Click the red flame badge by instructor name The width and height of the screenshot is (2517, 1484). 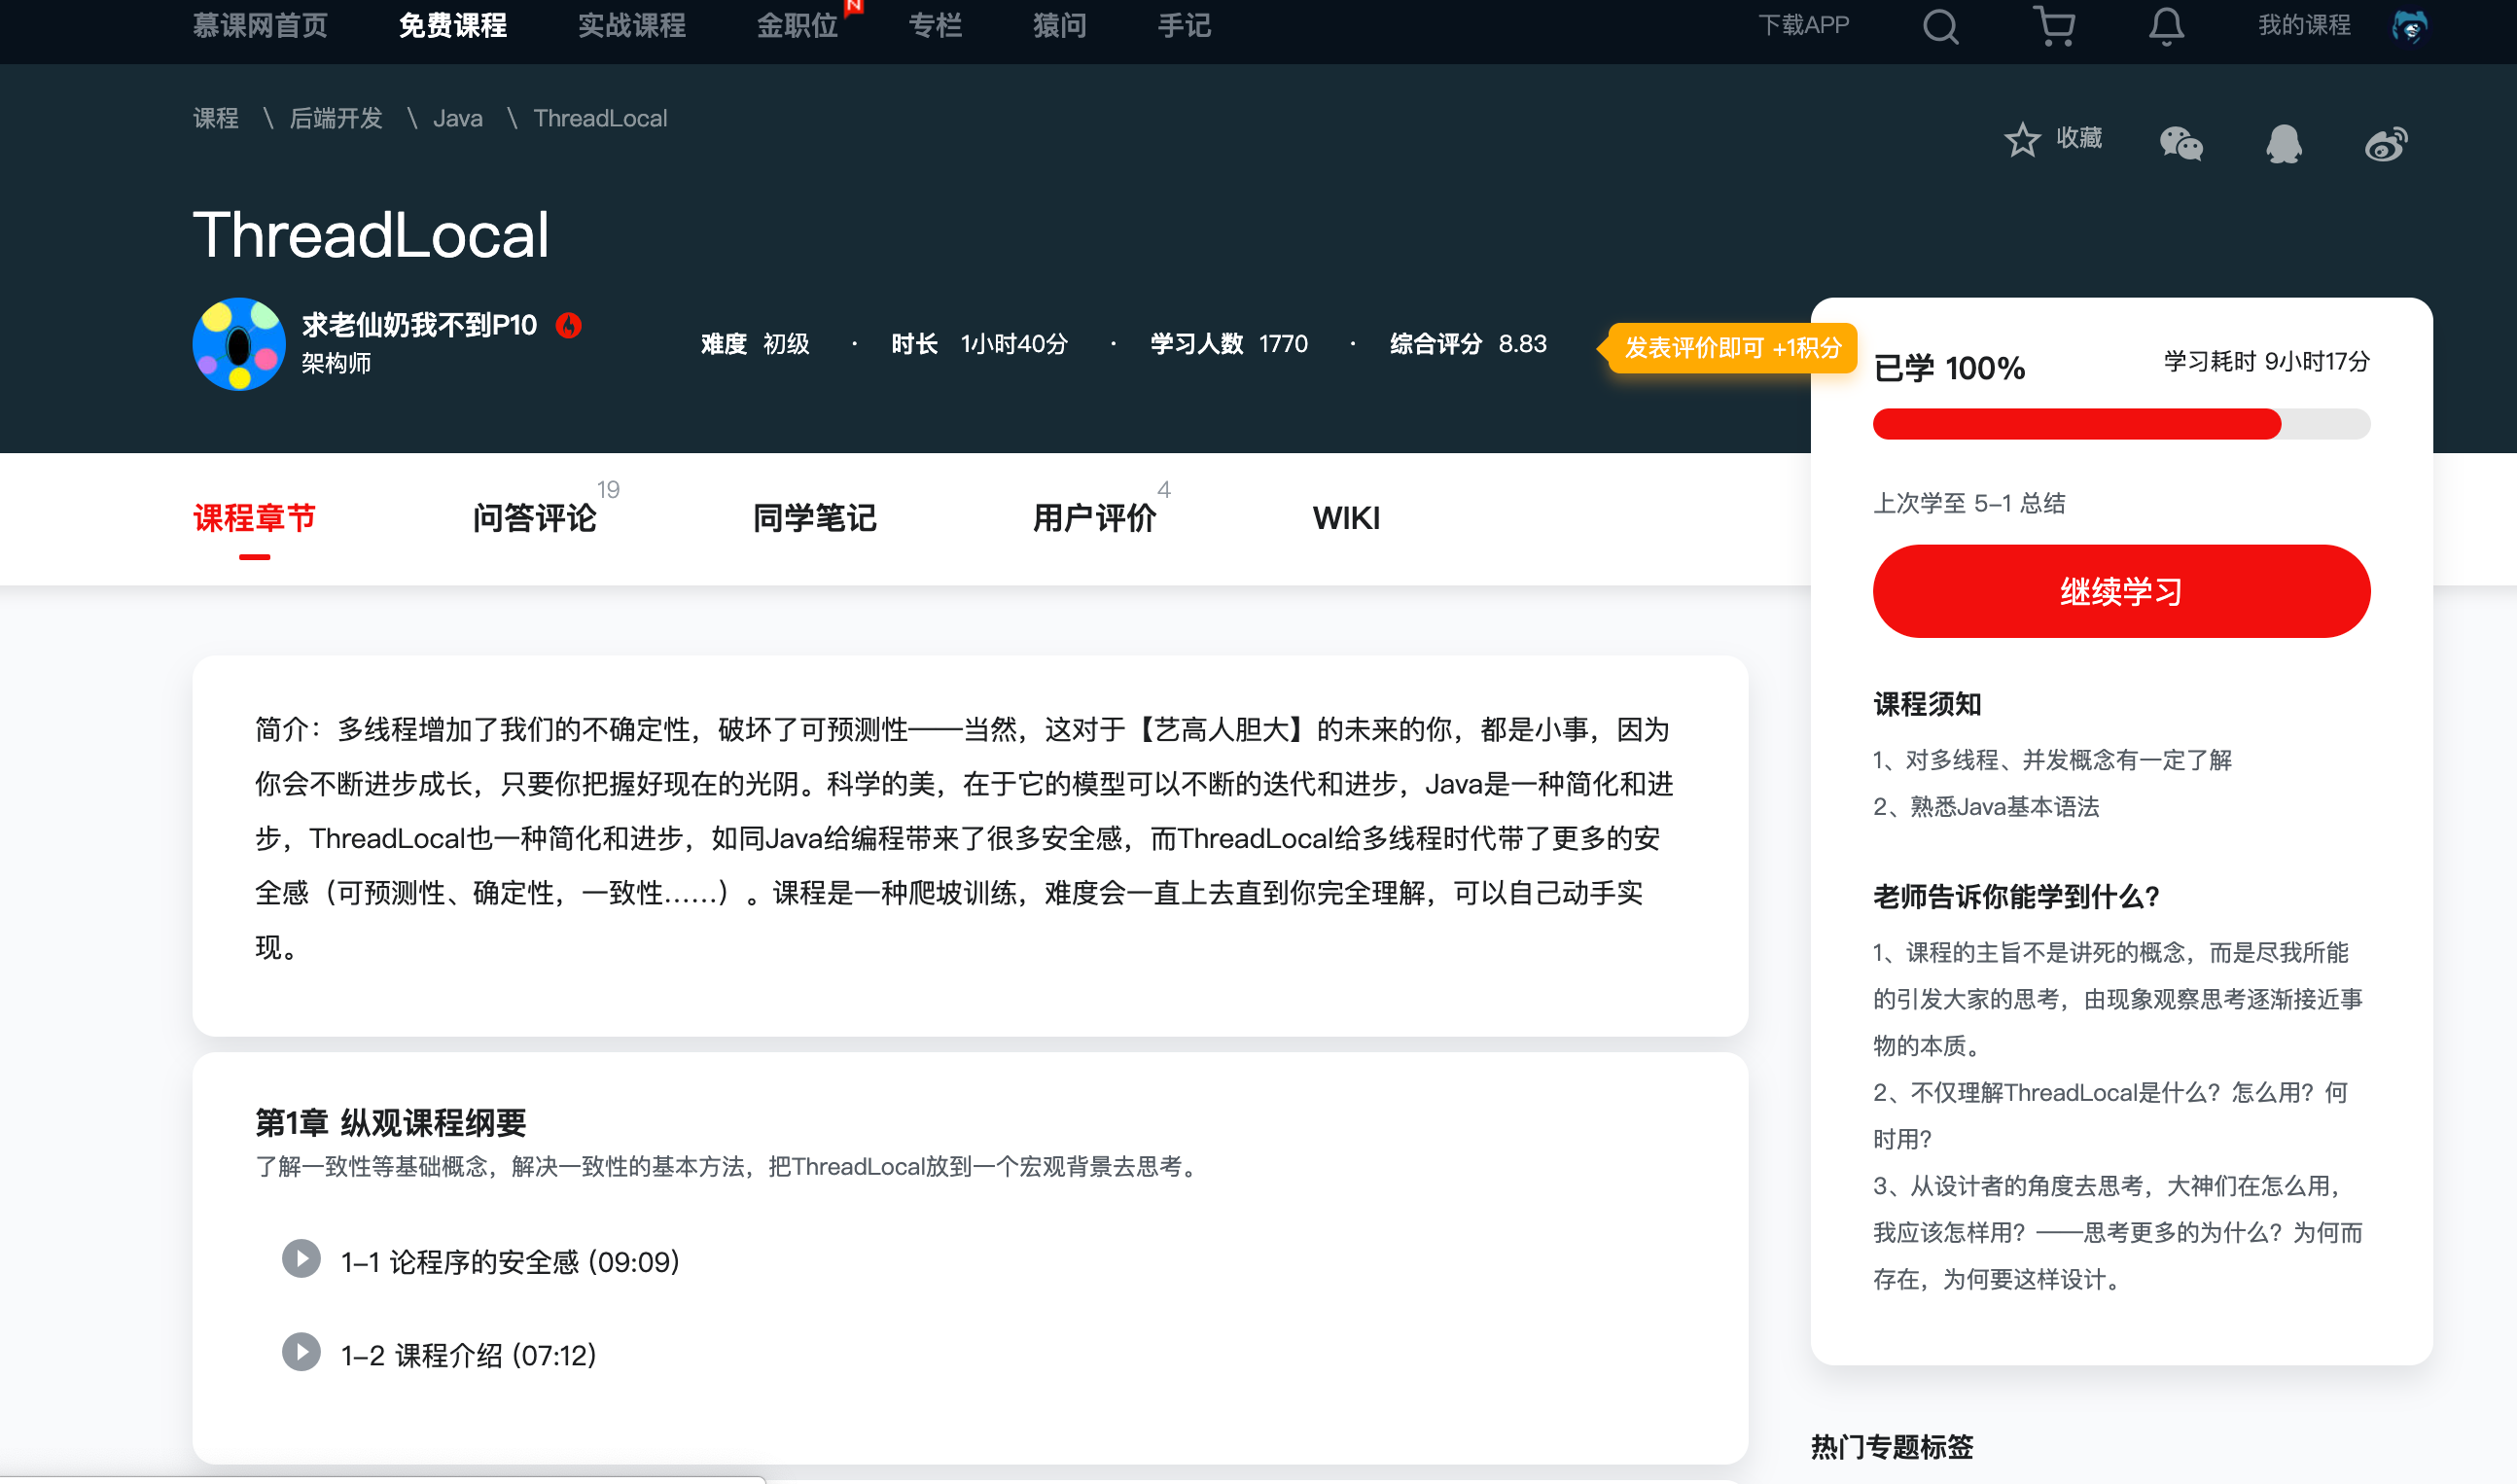coord(569,325)
